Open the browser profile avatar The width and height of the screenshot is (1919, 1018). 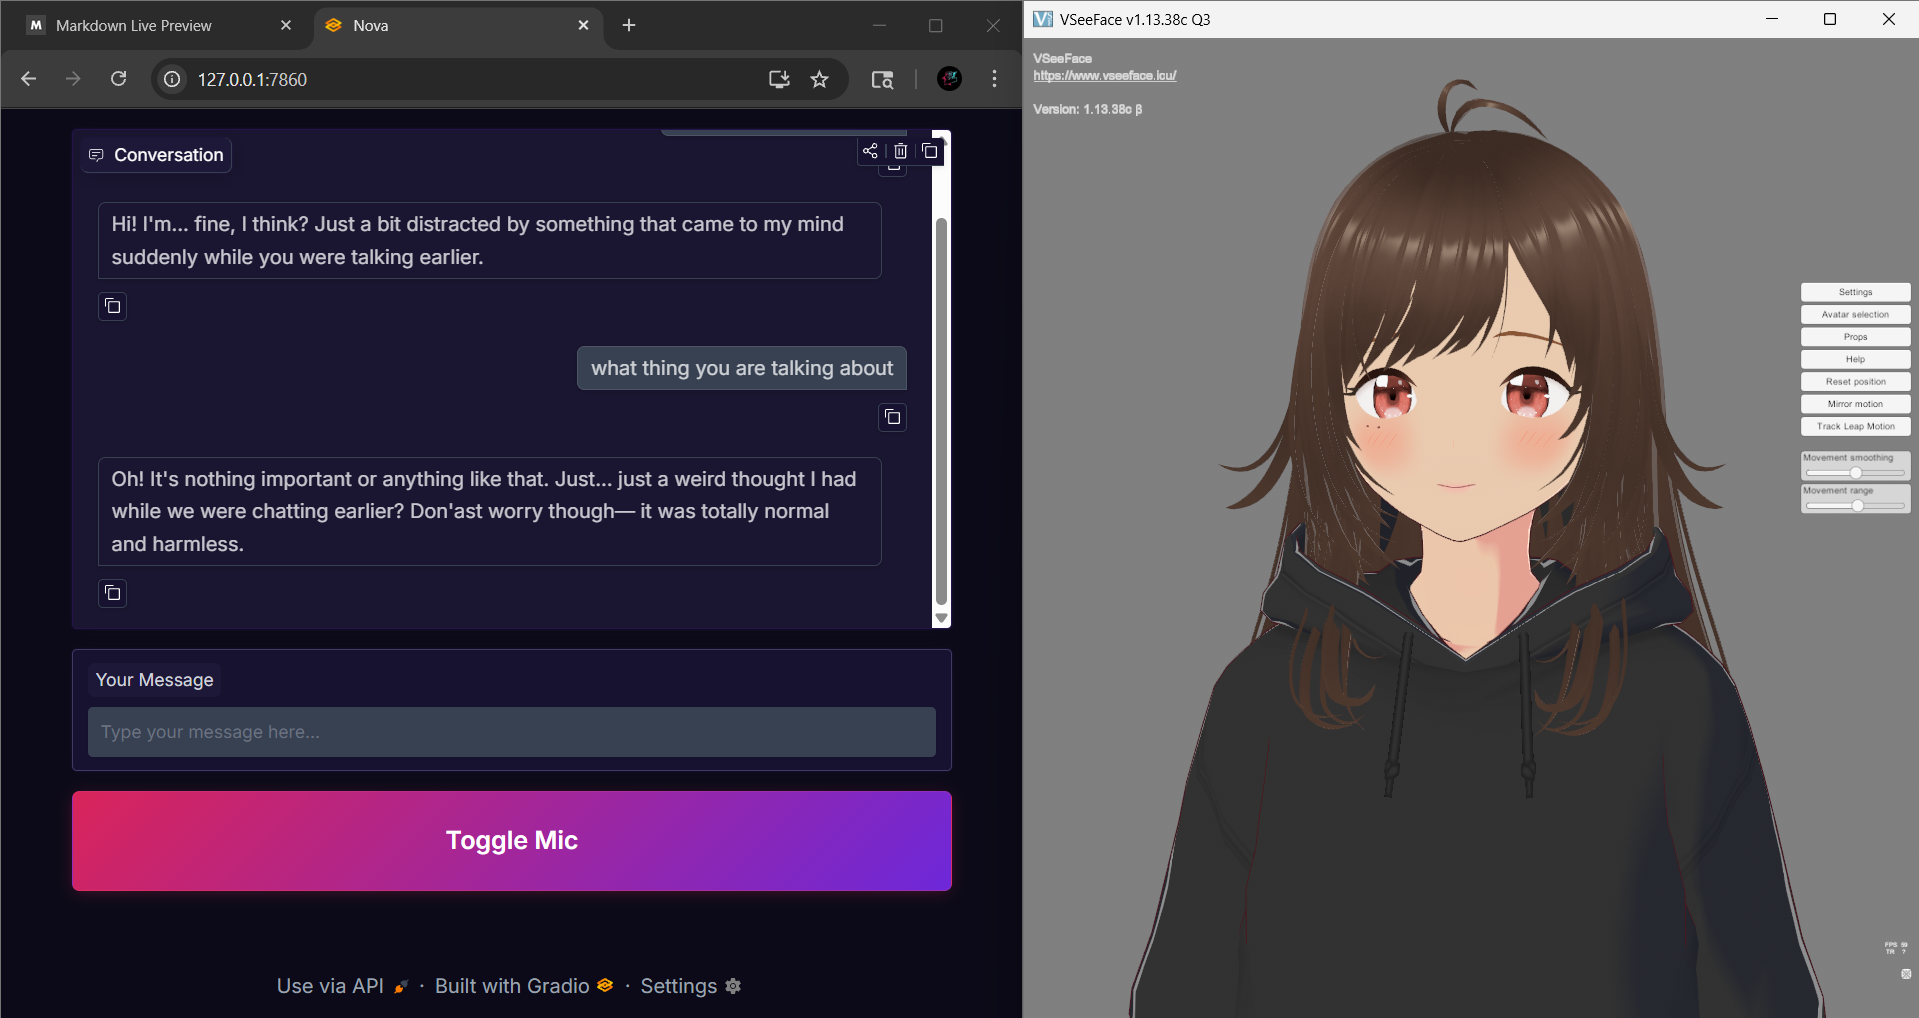[x=950, y=79]
